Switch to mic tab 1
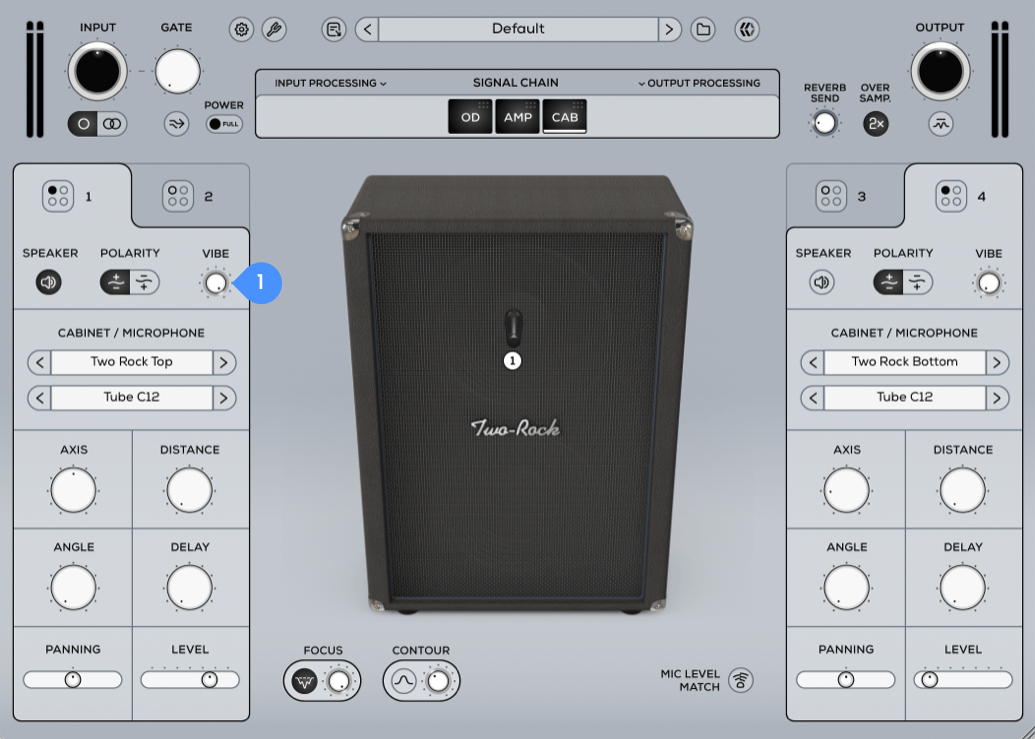Image resolution: width=1035 pixels, height=739 pixels. point(72,196)
